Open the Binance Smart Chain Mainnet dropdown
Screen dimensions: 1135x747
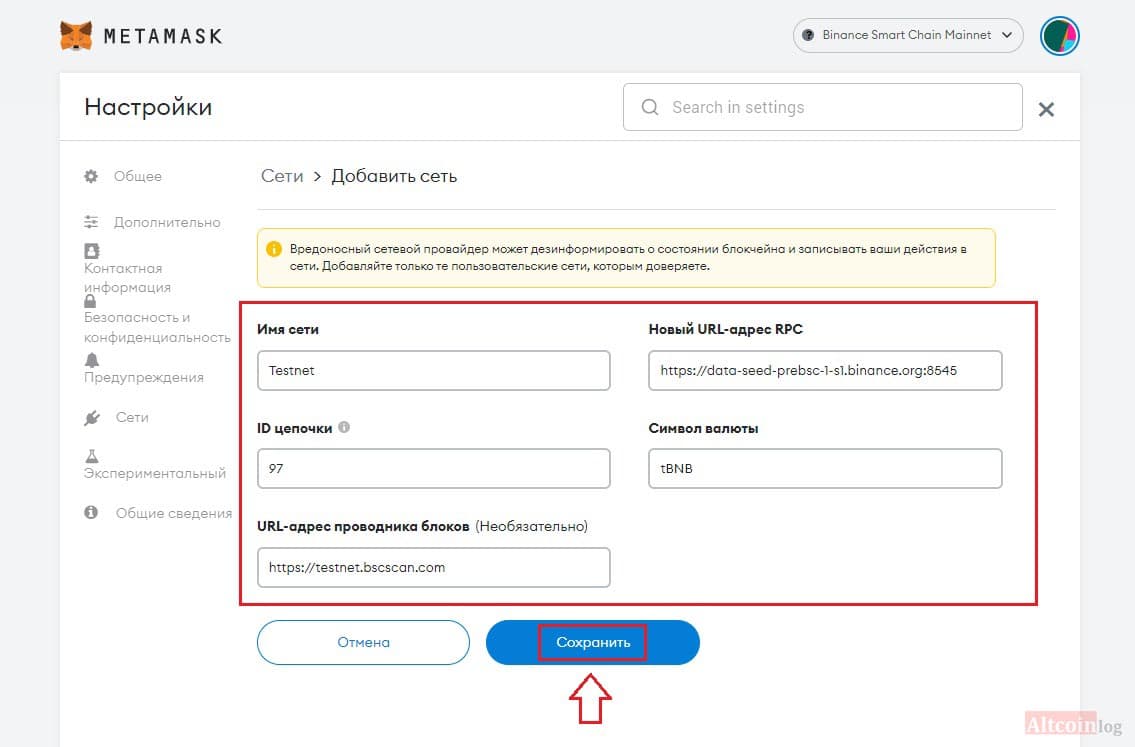click(908, 35)
